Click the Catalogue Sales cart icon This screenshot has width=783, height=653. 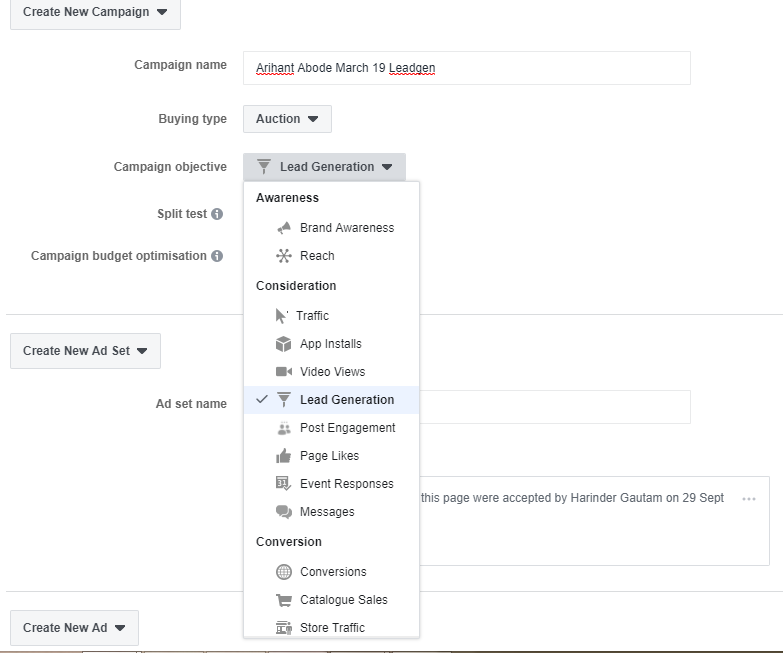[284, 600]
